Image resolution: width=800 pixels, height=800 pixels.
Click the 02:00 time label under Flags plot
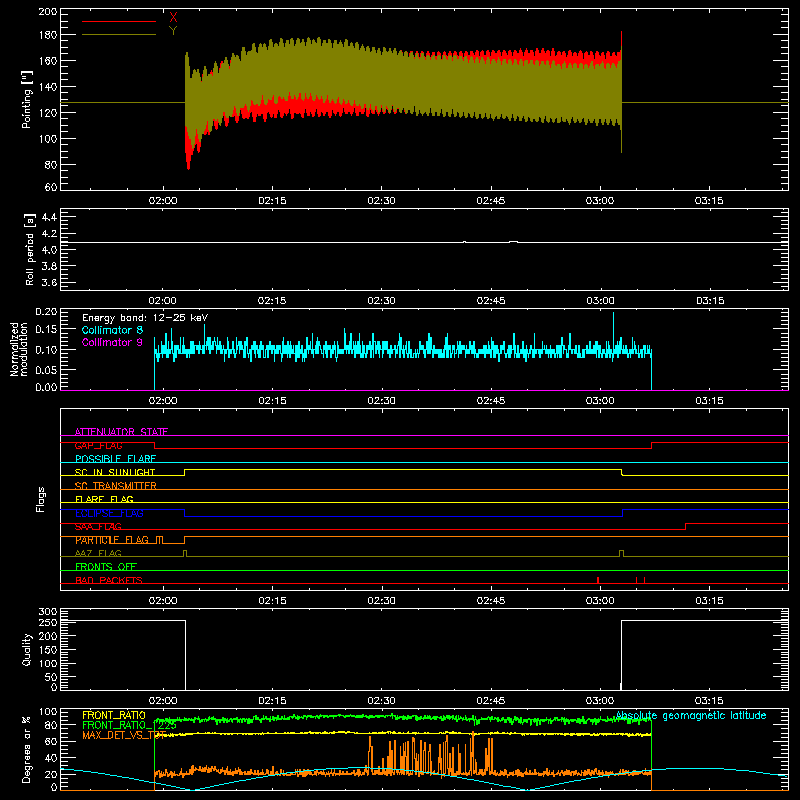coord(163,601)
